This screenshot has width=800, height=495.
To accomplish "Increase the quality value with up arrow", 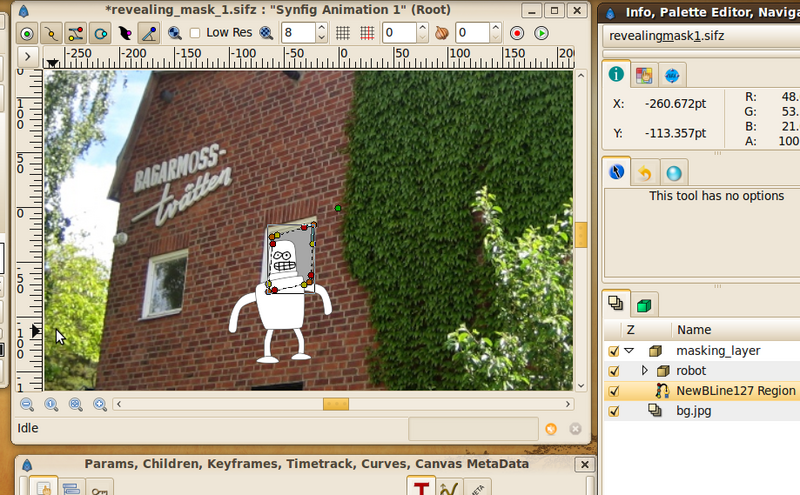I will pyautogui.click(x=321, y=28).
